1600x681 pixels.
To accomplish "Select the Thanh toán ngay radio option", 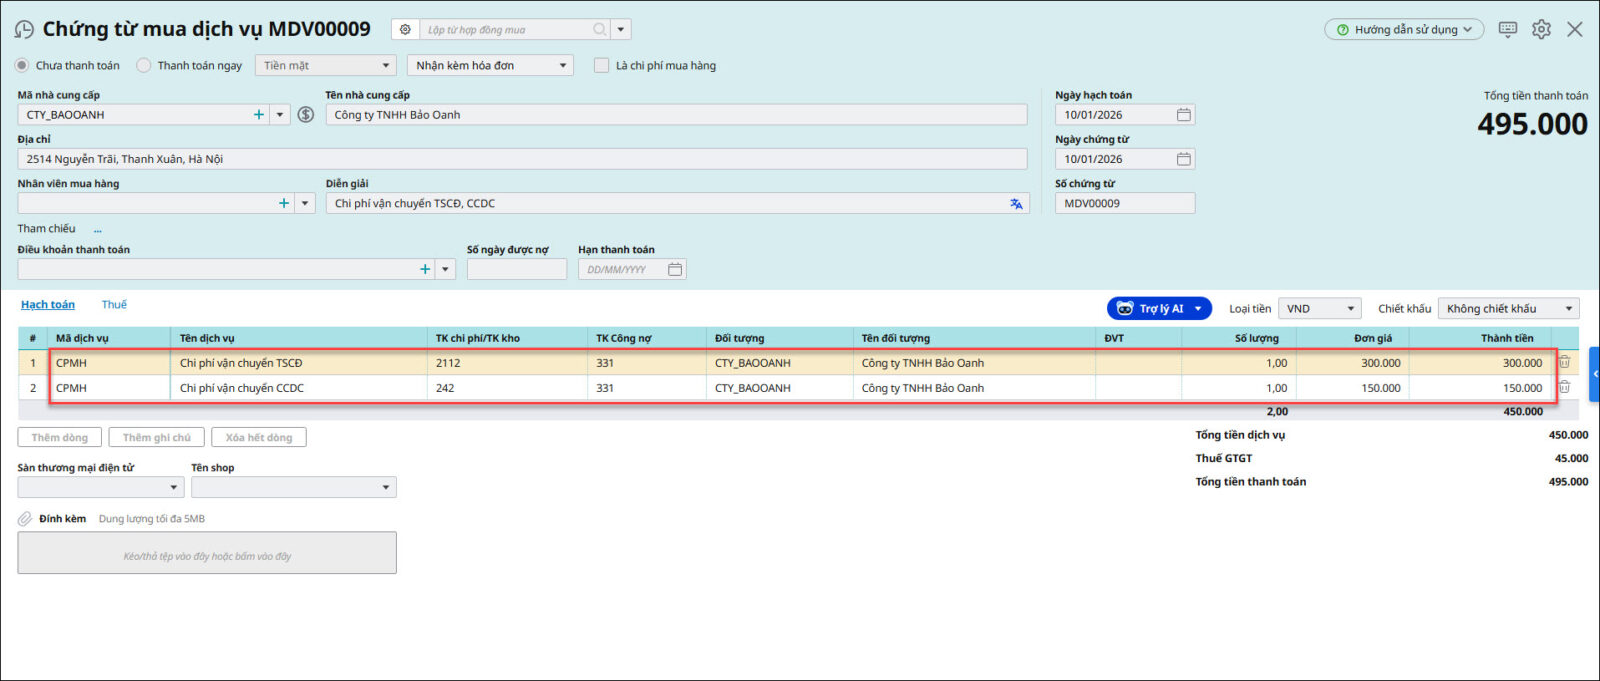I will pos(144,66).
